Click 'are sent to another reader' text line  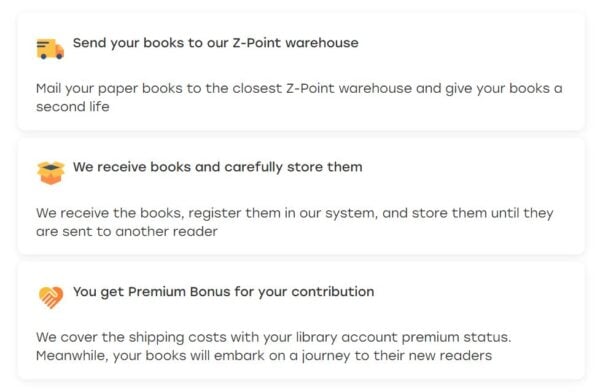127,232
